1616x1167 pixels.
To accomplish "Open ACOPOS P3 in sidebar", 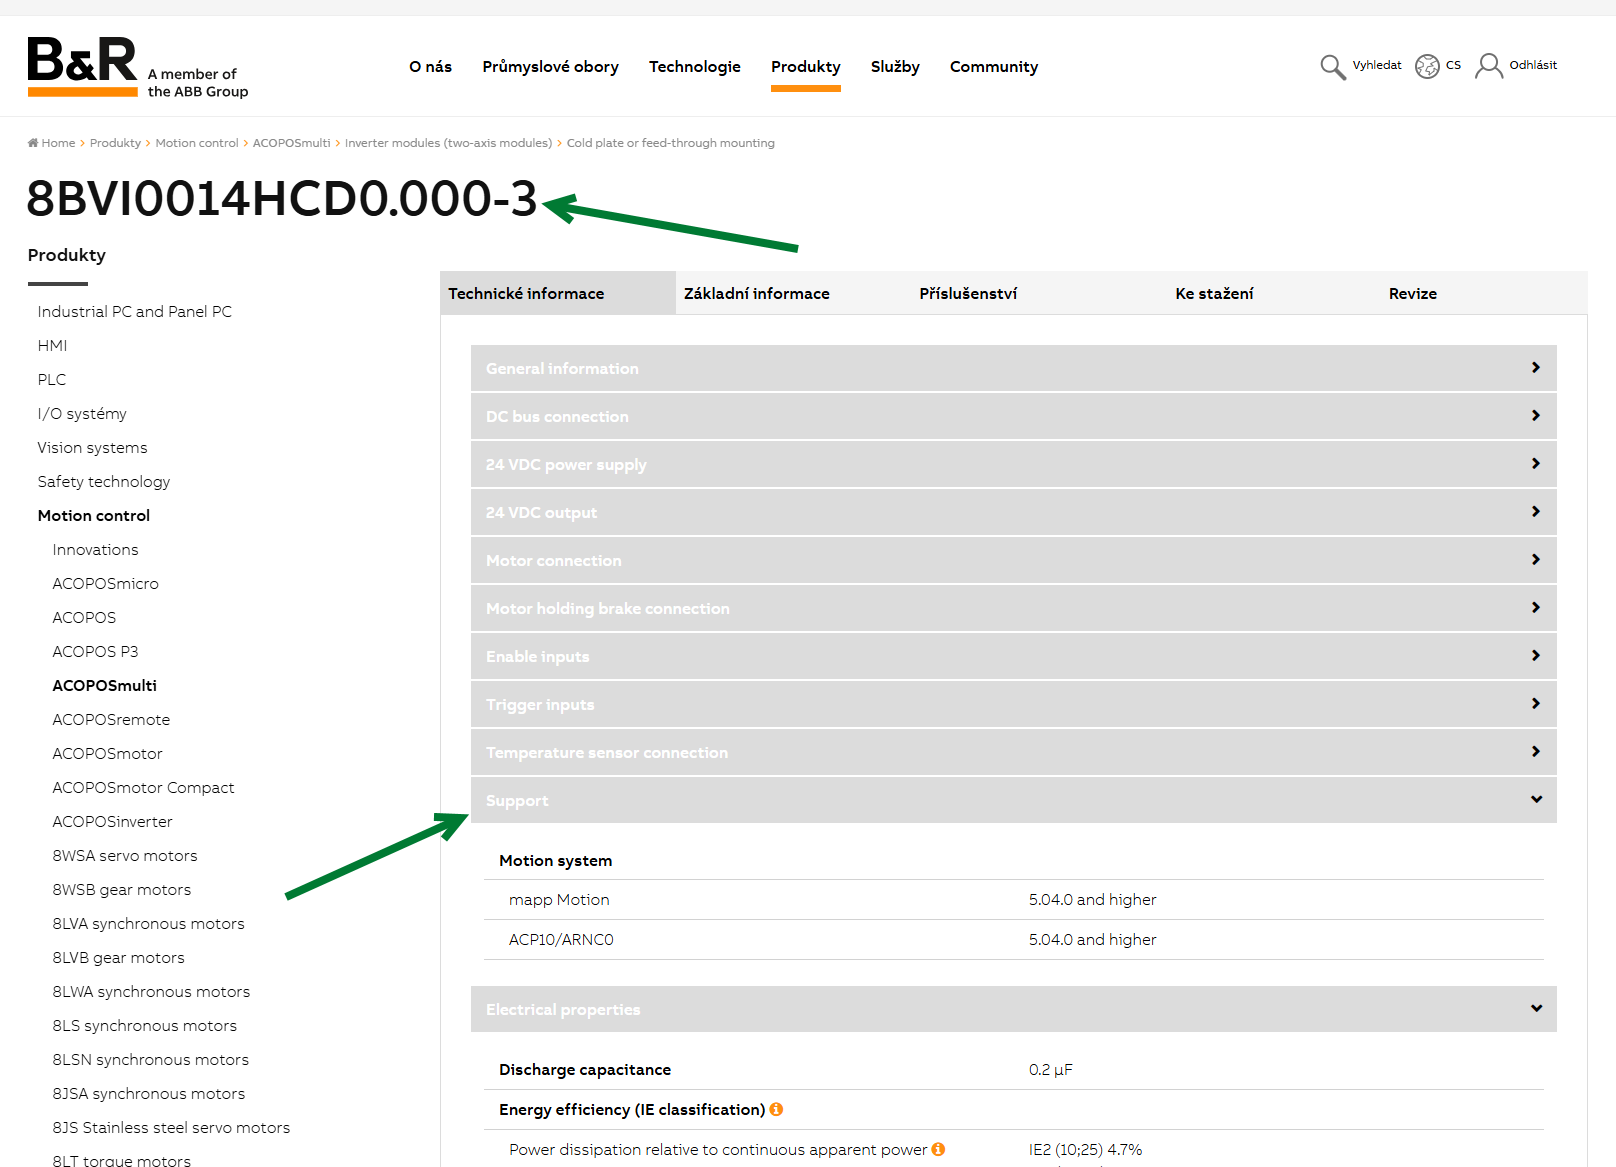I will (x=95, y=652).
